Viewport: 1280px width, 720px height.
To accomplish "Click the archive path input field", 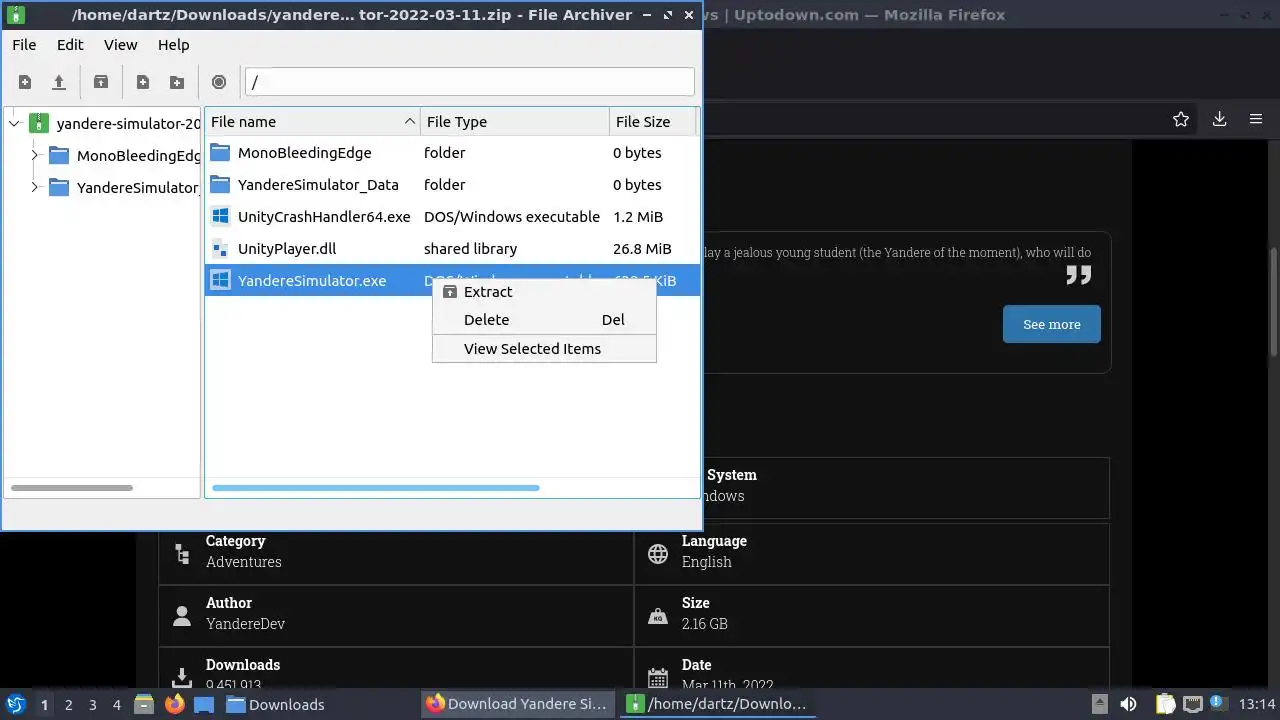I will [x=469, y=82].
